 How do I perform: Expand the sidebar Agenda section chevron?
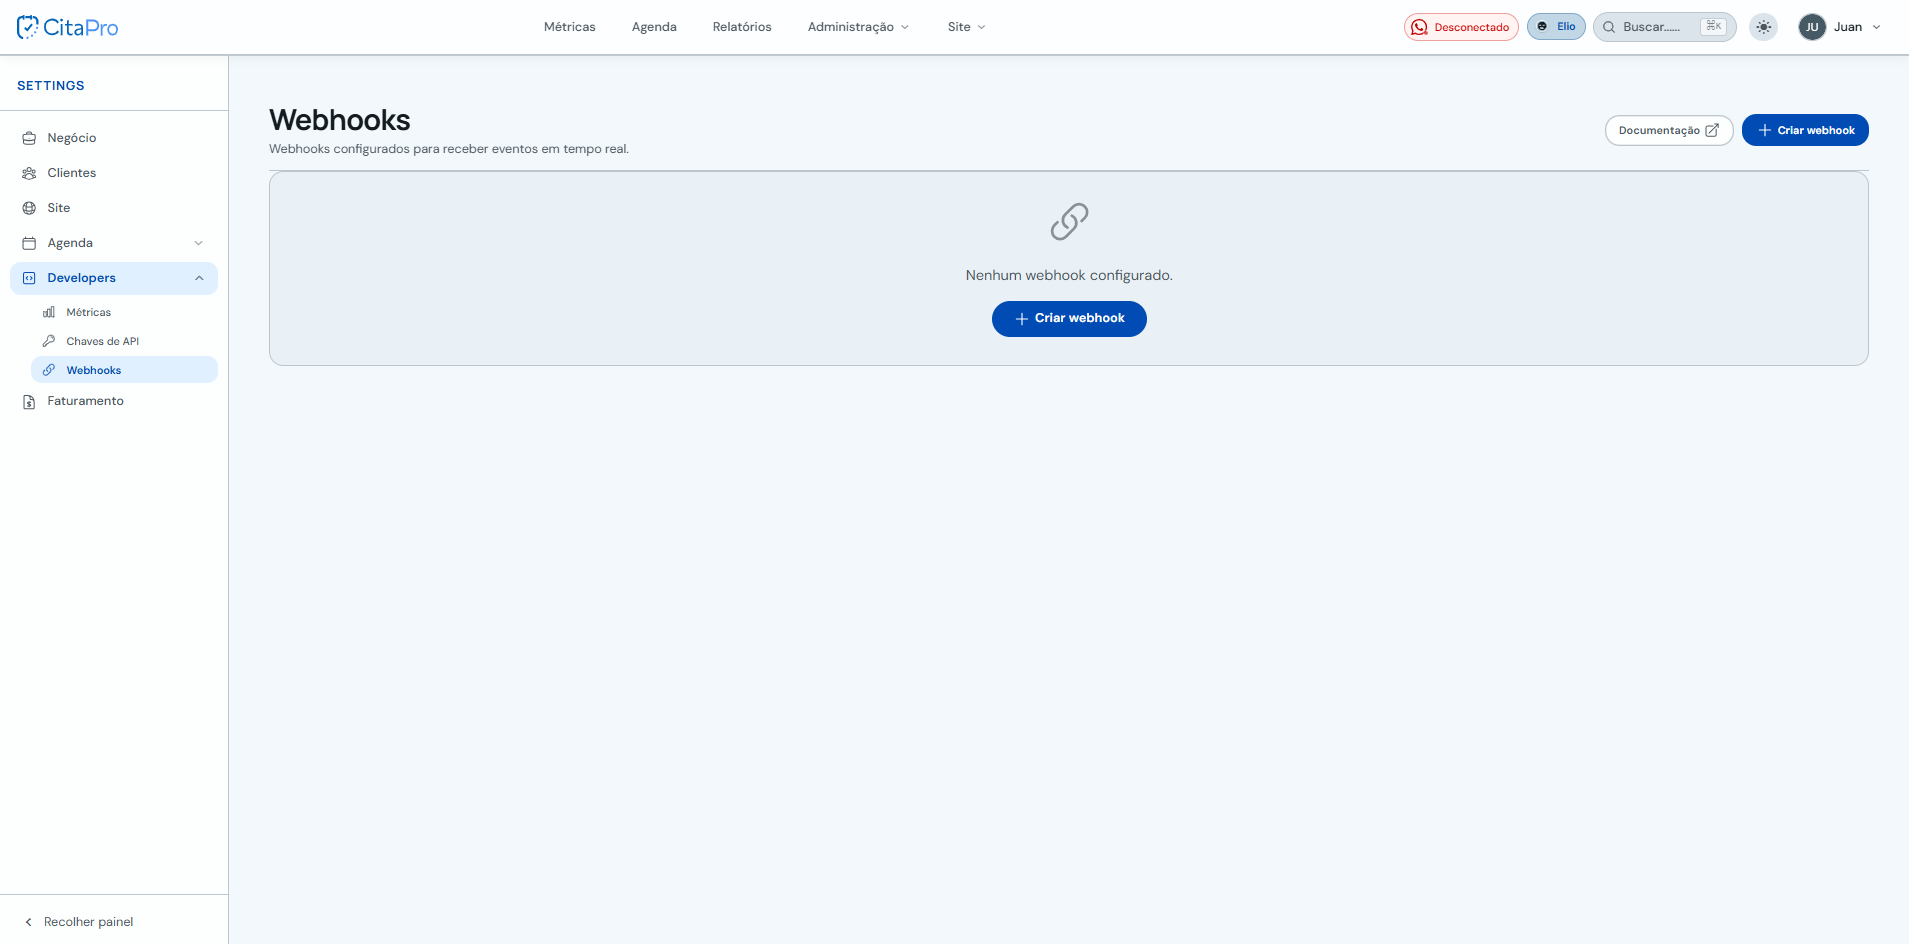click(198, 243)
